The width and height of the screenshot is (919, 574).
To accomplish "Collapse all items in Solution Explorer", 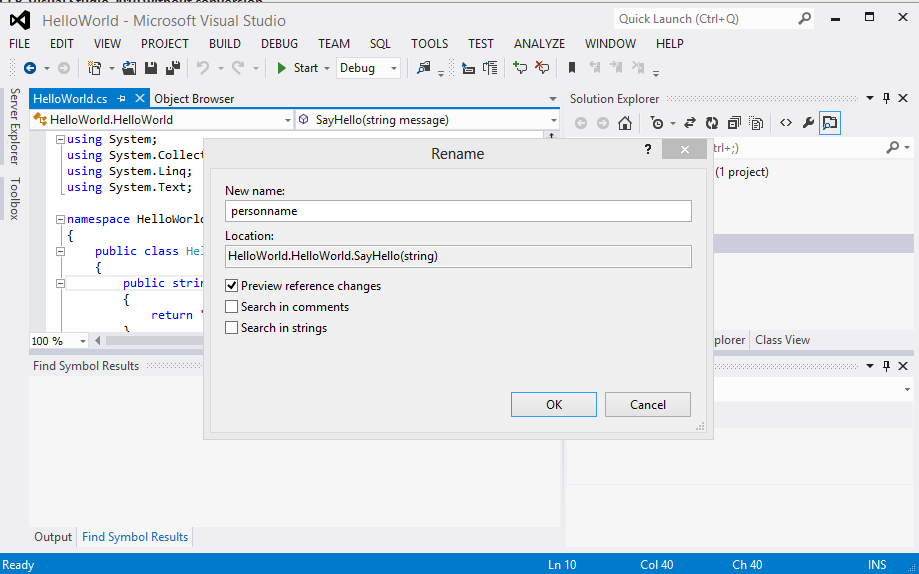I will [x=734, y=123].
